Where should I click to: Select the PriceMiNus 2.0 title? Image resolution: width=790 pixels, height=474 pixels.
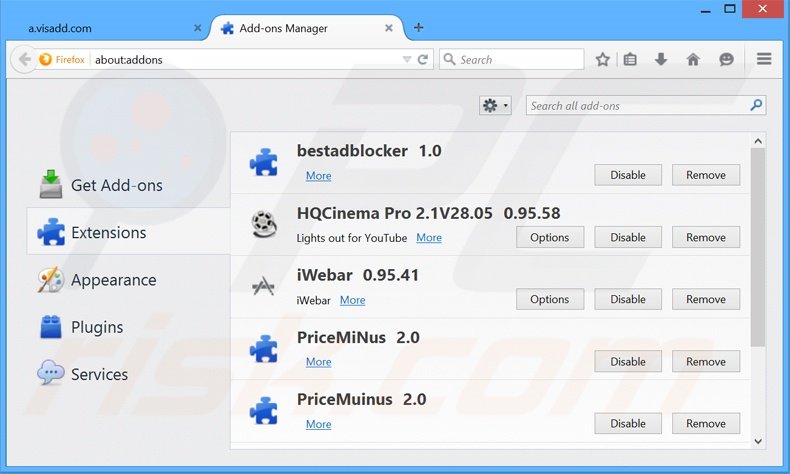click(358, 337)
